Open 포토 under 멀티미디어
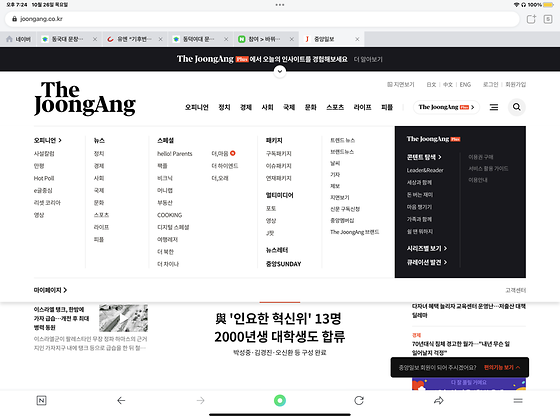Screen dimensions: 560x419 tap(271, 208)
